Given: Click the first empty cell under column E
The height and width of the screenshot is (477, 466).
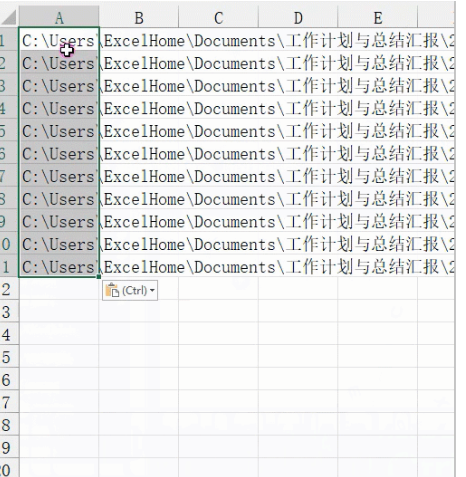Looking at the screenshot, I should 377,289.
